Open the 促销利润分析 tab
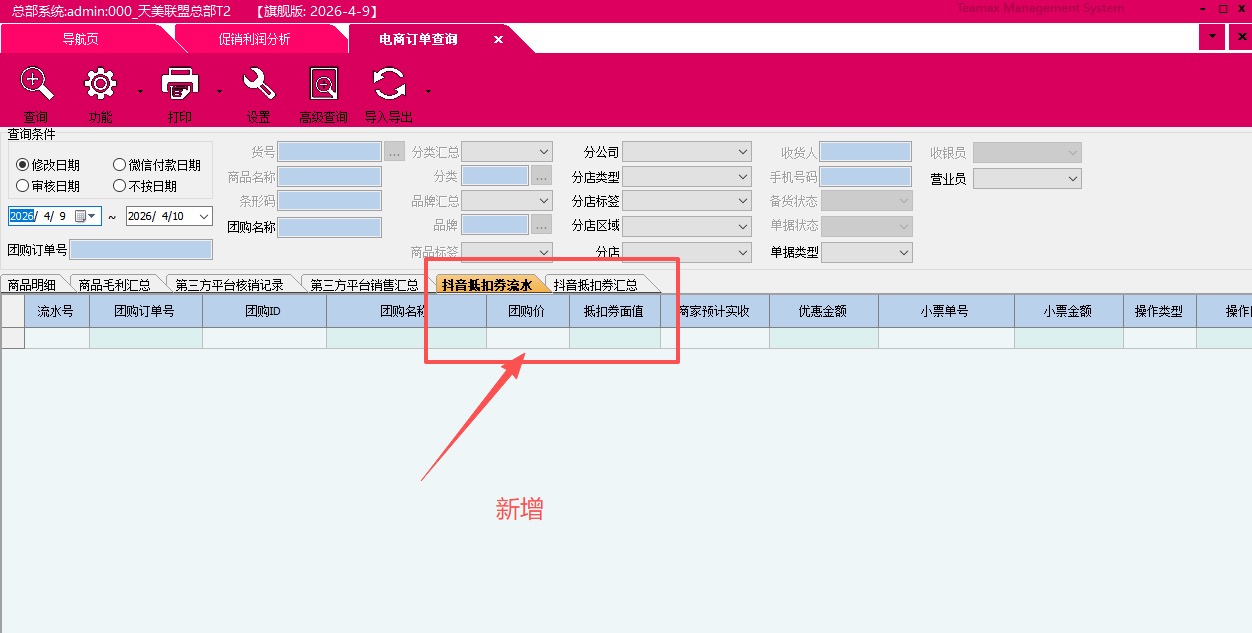 click(254, 39)
